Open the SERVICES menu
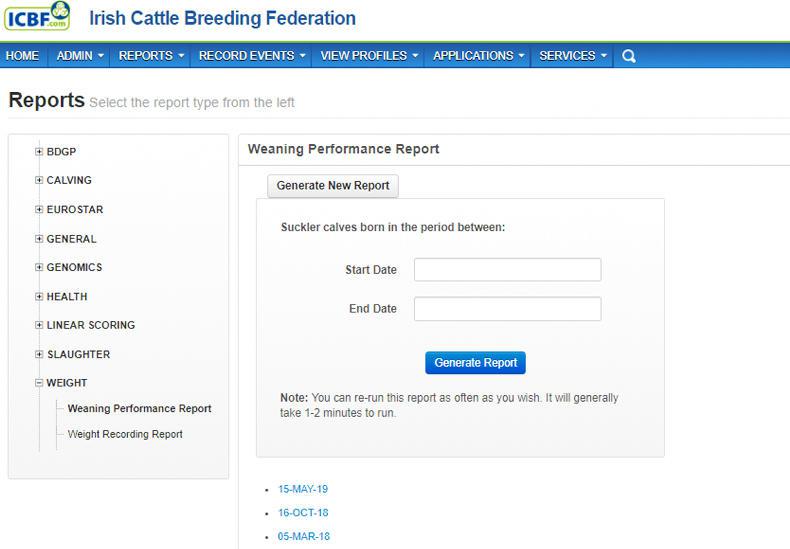 pos(574,56)
